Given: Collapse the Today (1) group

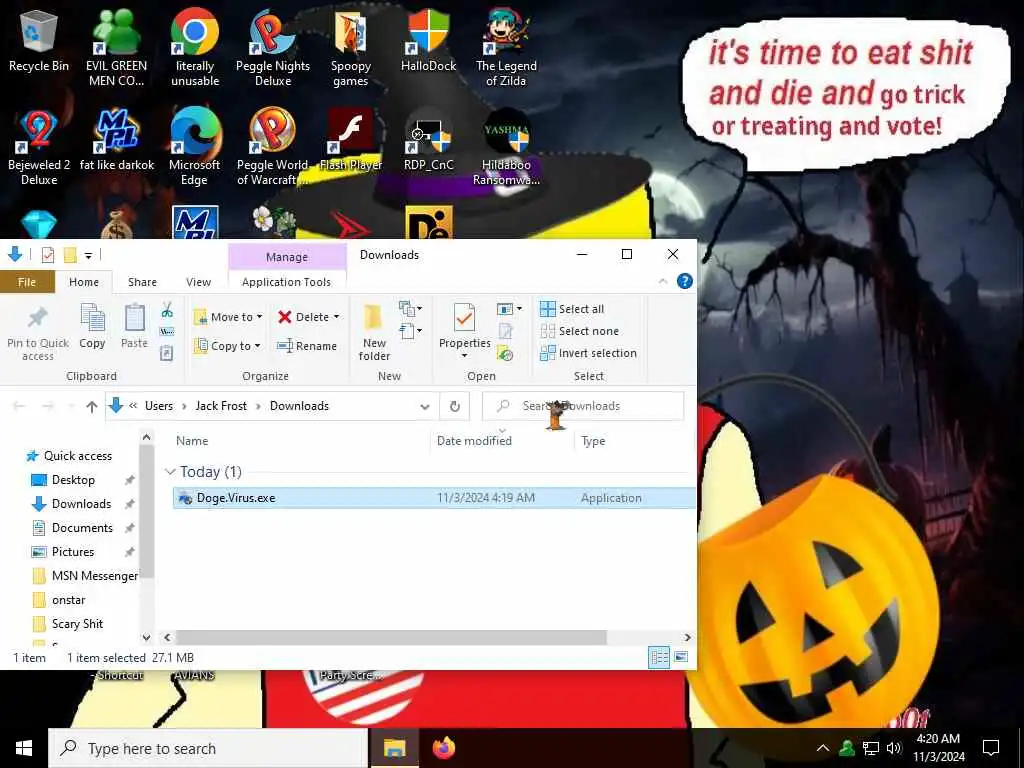Looking at the screenshot, I should pyautogui.click(x=170, y=472).
